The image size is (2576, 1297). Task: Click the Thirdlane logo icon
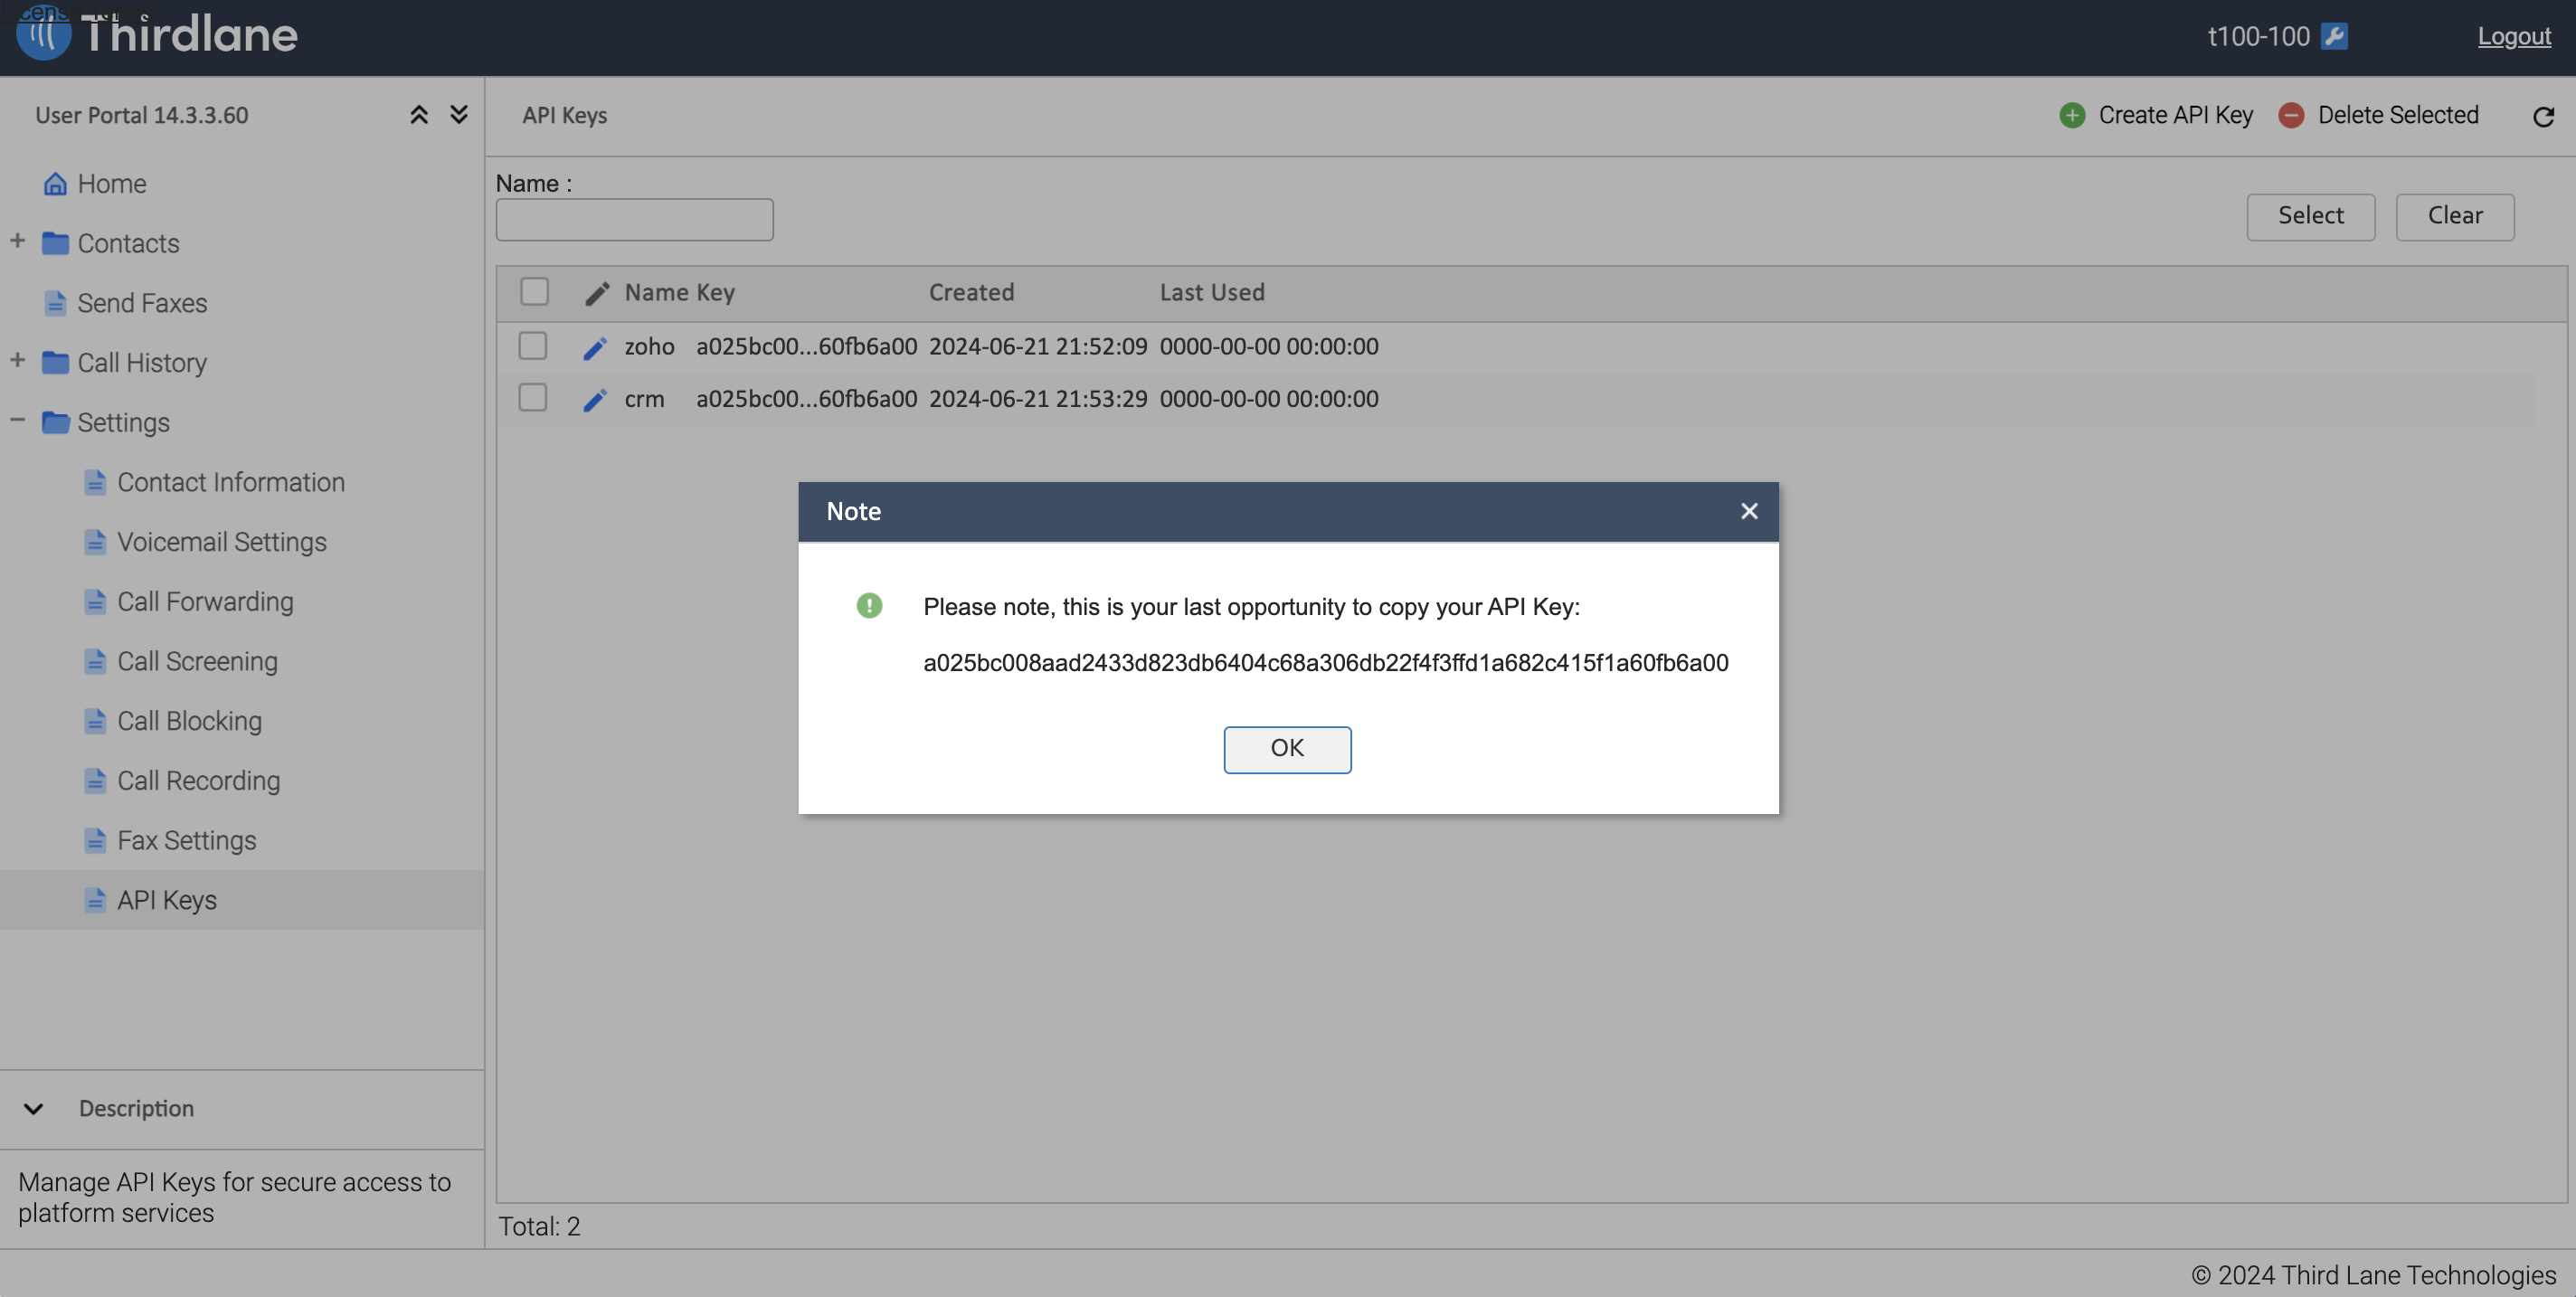point(43,34)
